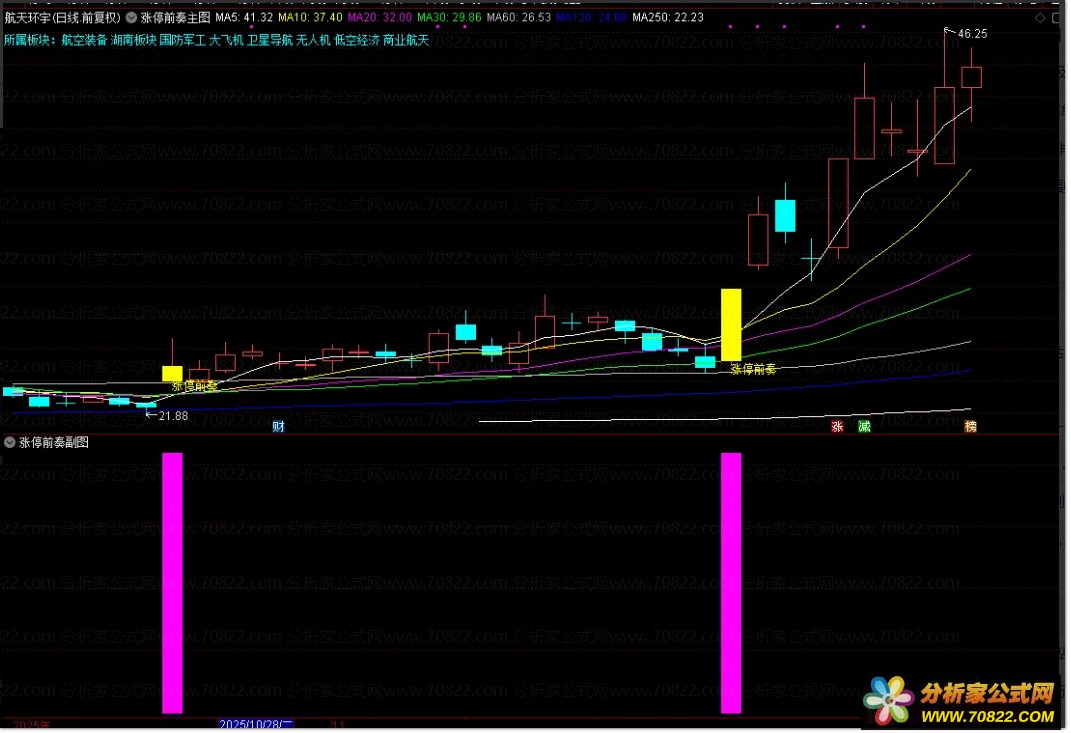Select the 涨停前奏主图 indicator name
The height and width of the screenshot is (733, 1071).
tap(175, 18)
